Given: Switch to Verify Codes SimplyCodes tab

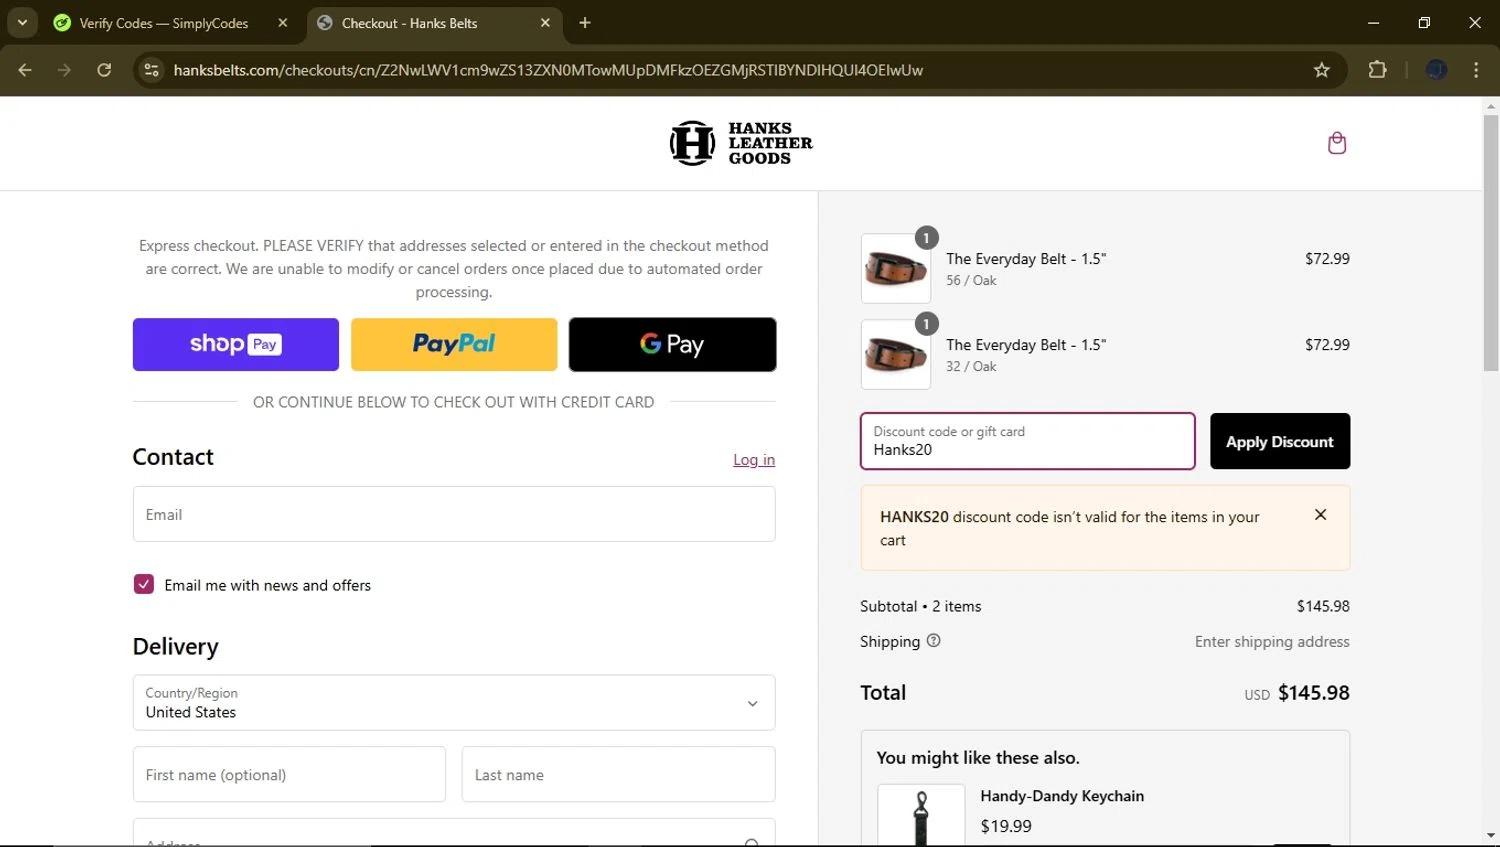Looking at the screenshot, I should point(164,23).
